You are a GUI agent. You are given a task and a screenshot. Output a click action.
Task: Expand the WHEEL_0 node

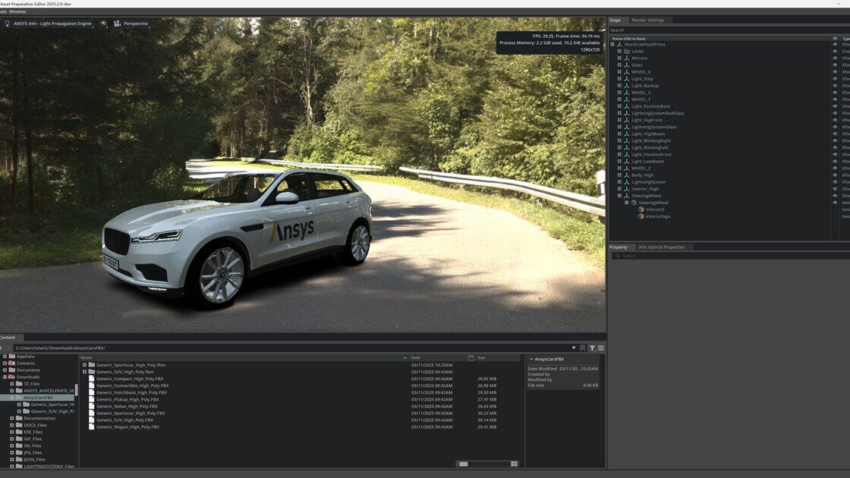[620, 72]
